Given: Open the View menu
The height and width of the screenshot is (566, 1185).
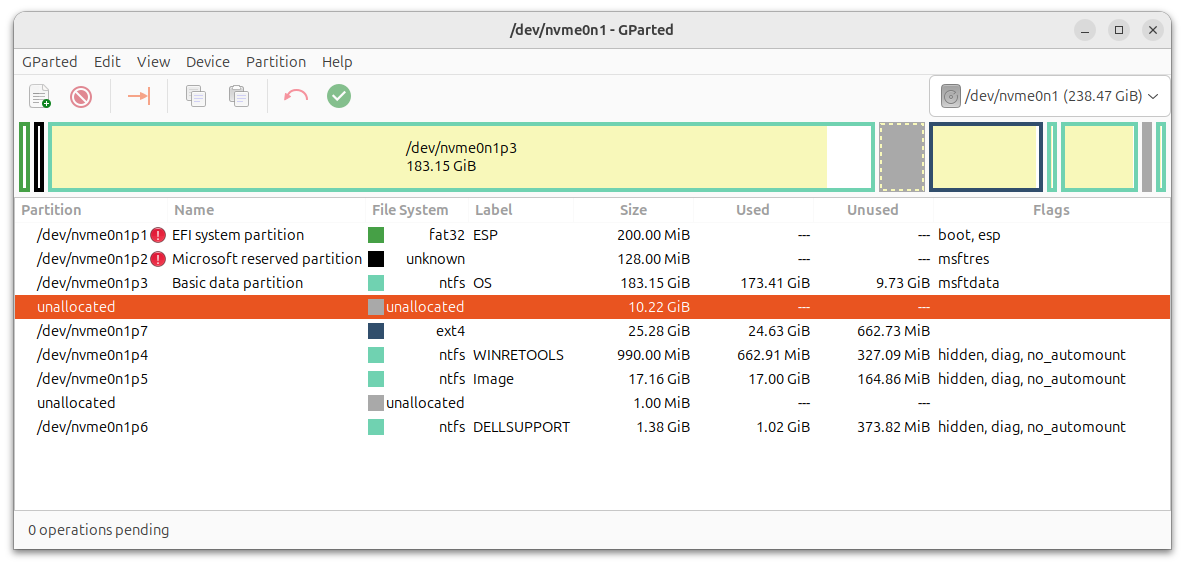Looking at the screenshot, I should point(153,62).
